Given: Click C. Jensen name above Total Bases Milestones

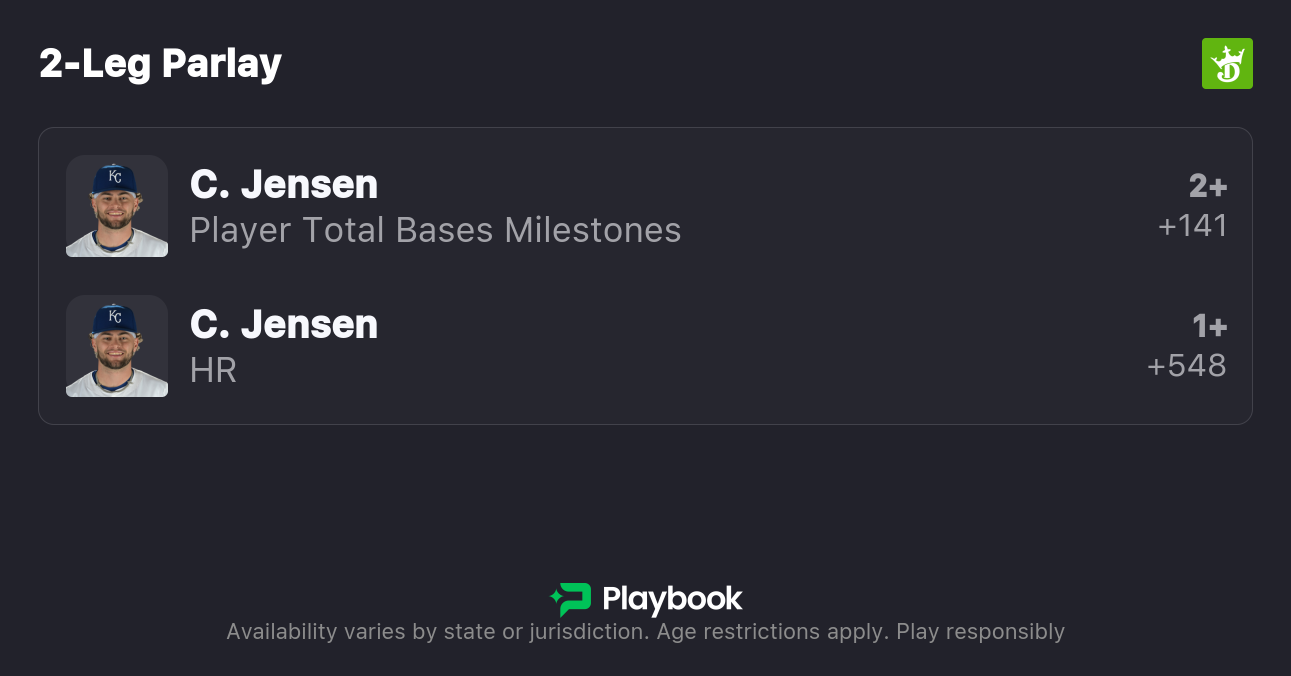Looking at the screenshot, I should click(284, 184).
